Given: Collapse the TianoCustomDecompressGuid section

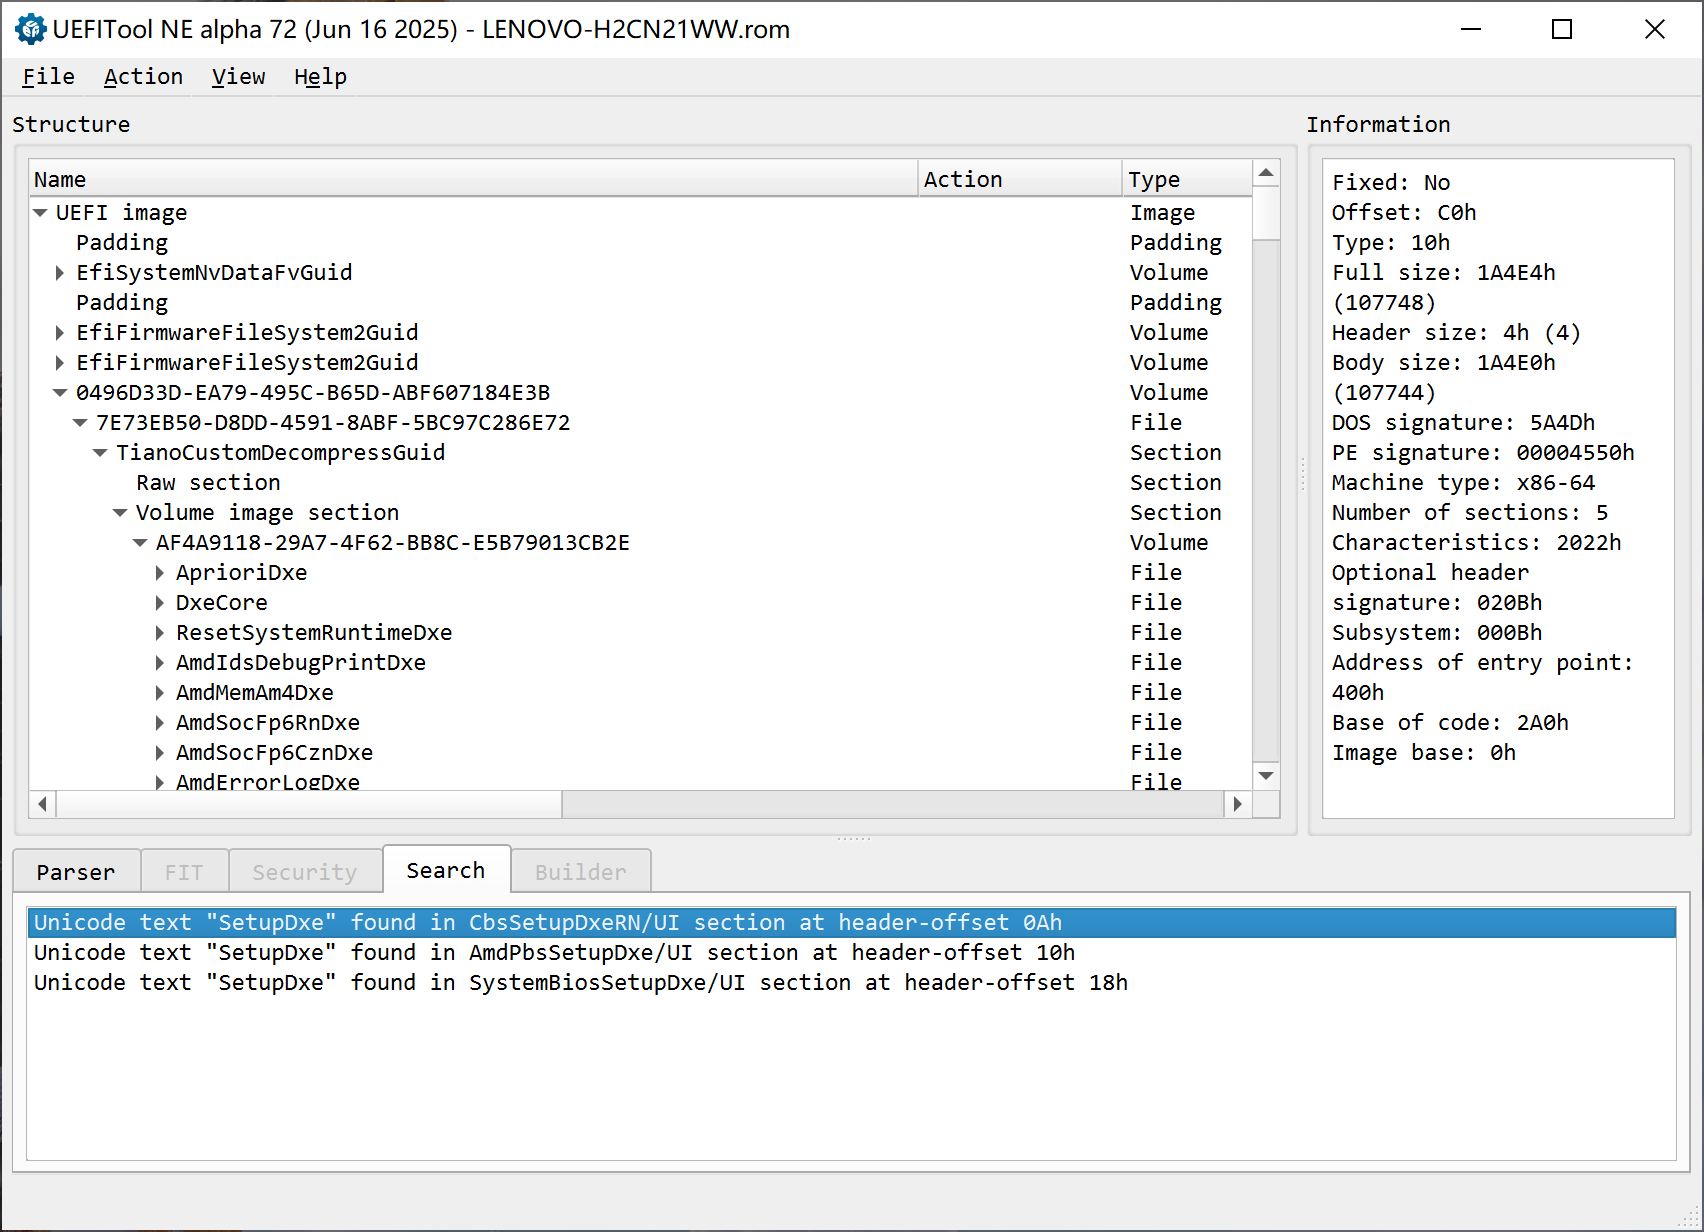Looking at the screenshot, I should (100, 453).
